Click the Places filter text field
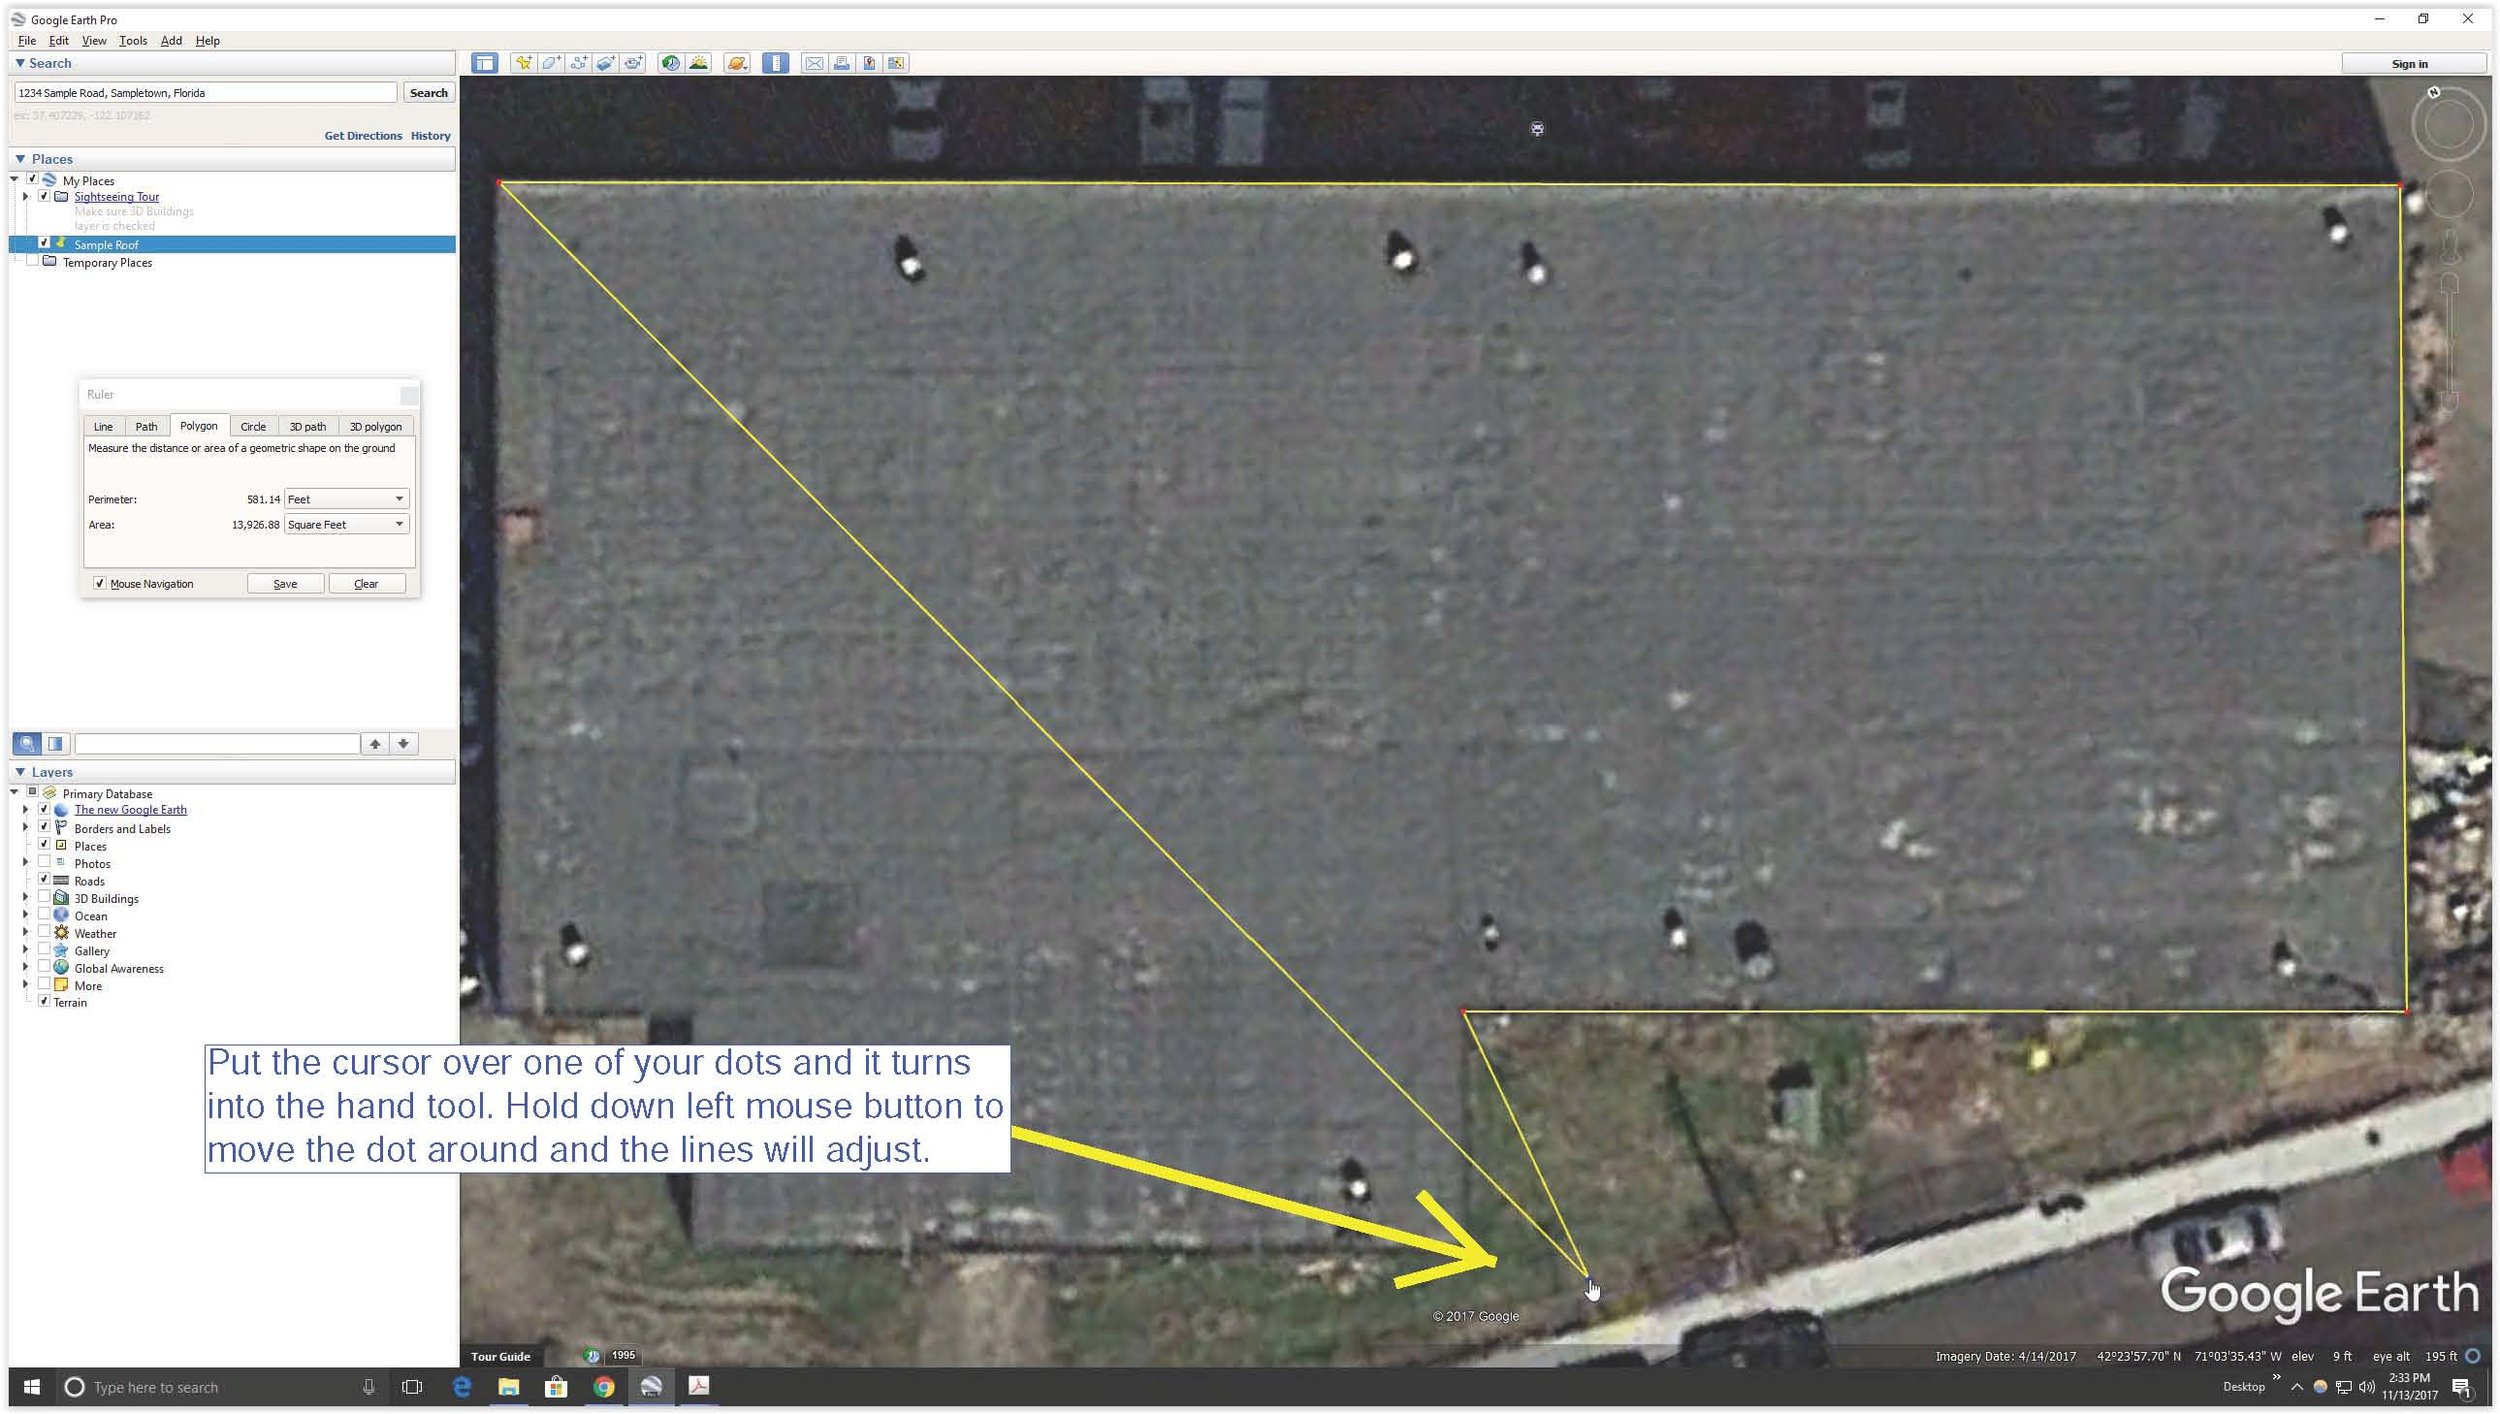The image size is (2500, 1414). 217,743
